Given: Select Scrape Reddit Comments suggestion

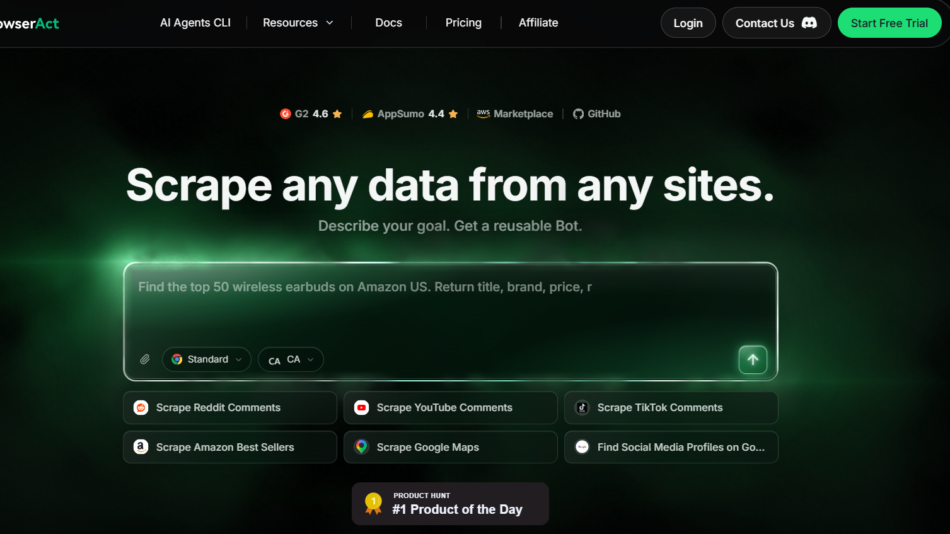Looking at the screenshot, I should pos(230,407).
